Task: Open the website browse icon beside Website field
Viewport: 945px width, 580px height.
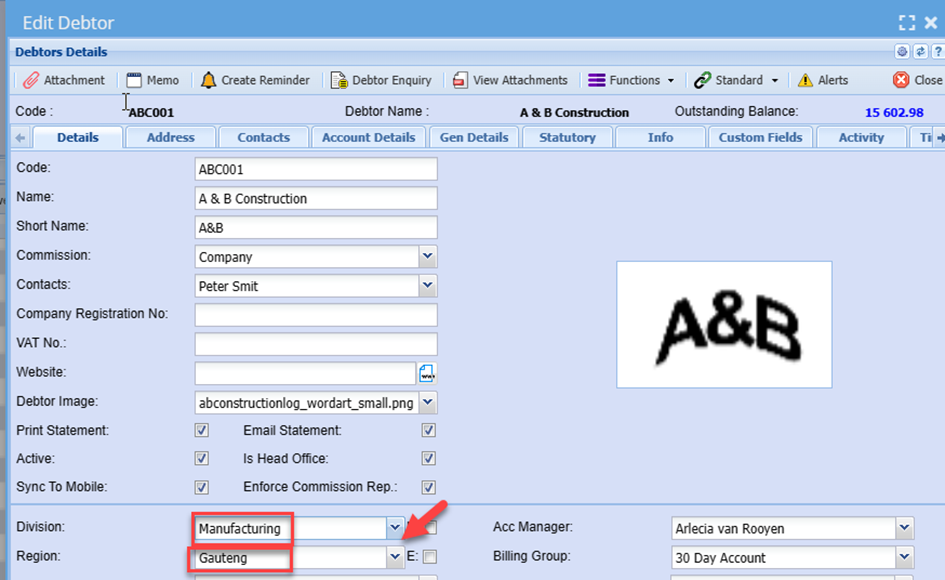Action: tap(427, 374)
